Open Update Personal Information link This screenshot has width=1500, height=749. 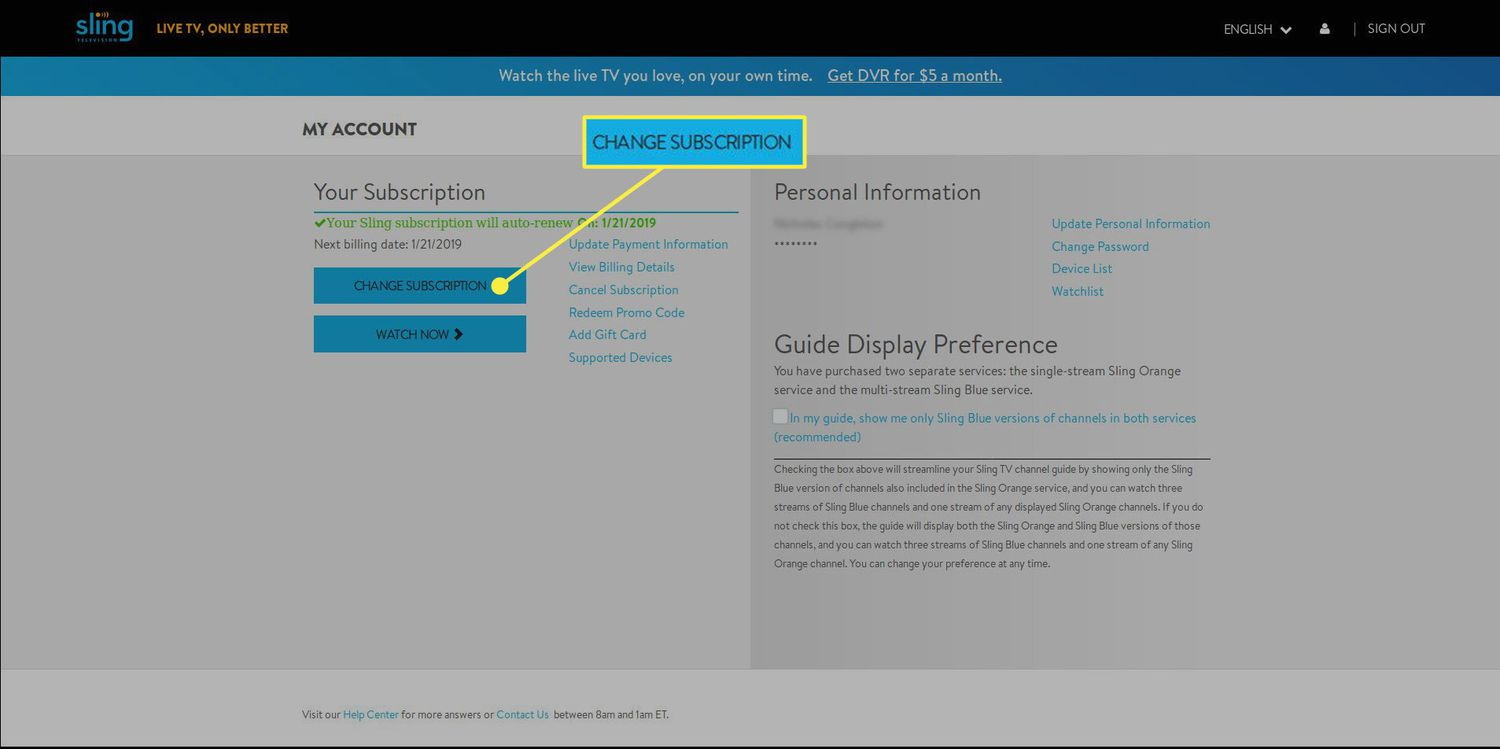(1131, 224)
